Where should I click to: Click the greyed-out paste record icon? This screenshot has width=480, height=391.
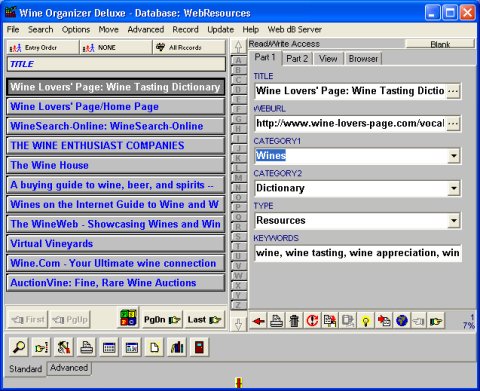(x=348, y=321)
